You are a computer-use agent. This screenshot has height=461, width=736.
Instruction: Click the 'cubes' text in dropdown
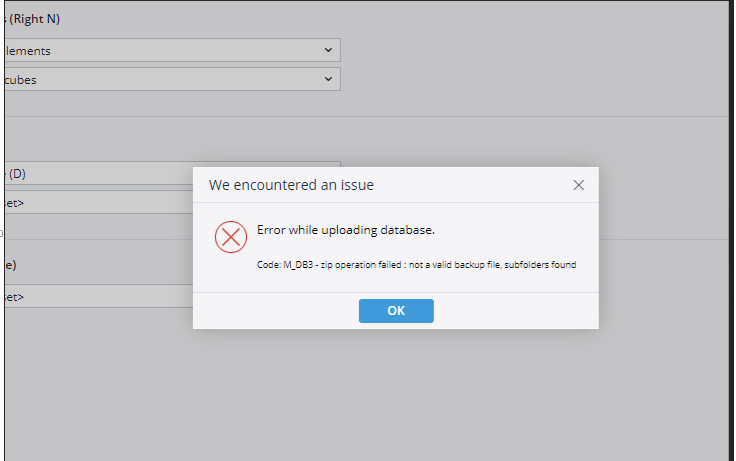[21, 80]
